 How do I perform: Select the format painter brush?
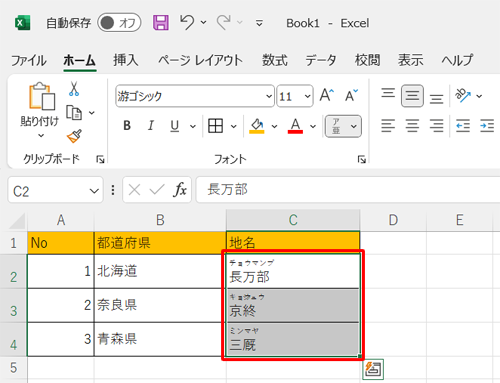point(74,136)
